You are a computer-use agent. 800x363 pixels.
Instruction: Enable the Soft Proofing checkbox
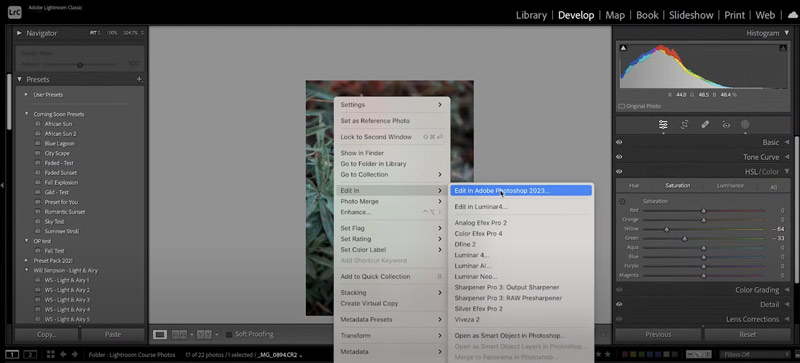pos(229,334)
